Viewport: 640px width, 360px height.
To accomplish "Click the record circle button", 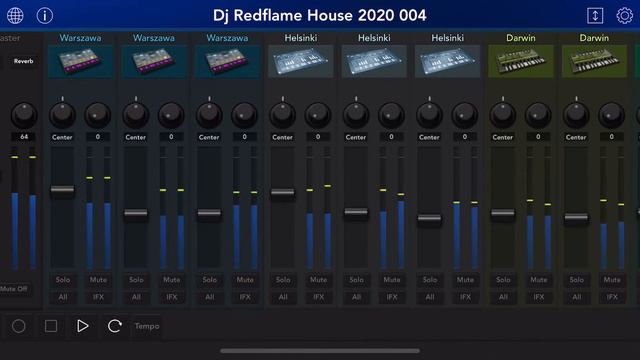I will coord(18,326).
